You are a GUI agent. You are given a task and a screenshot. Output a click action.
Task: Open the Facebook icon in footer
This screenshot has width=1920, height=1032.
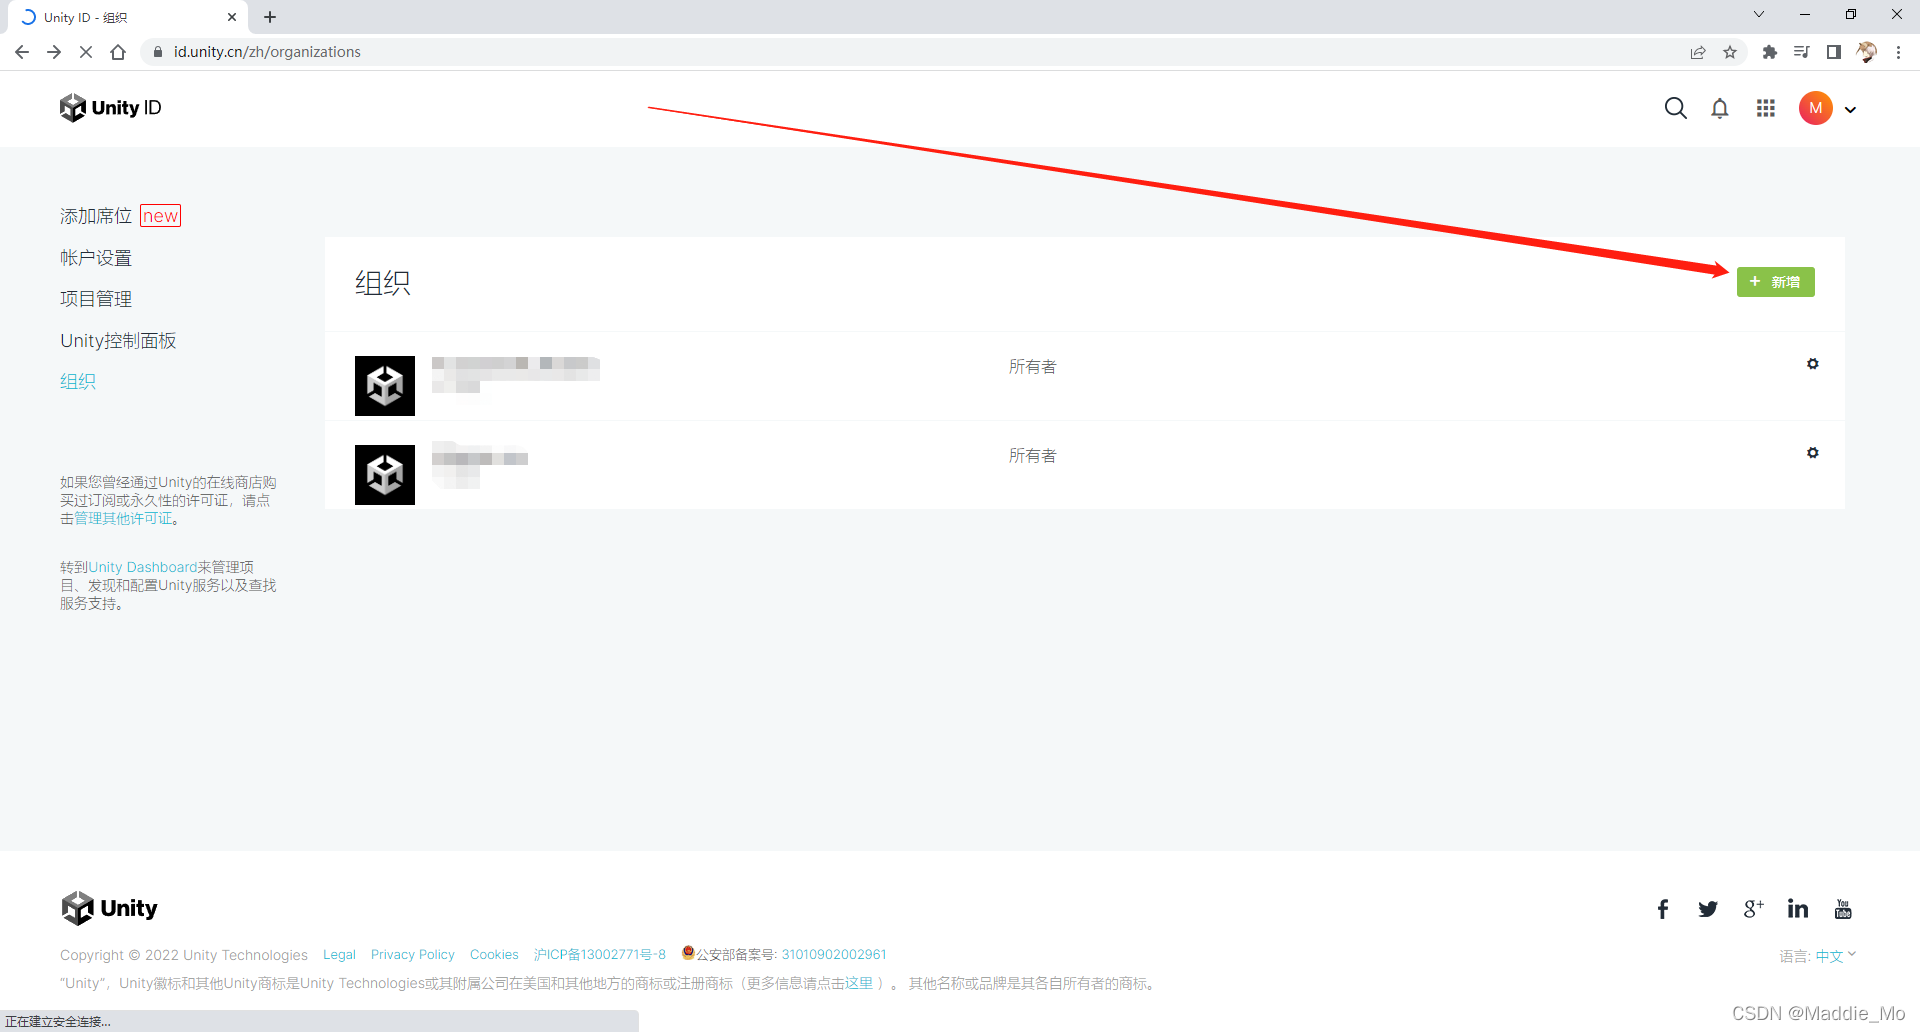1662,909
